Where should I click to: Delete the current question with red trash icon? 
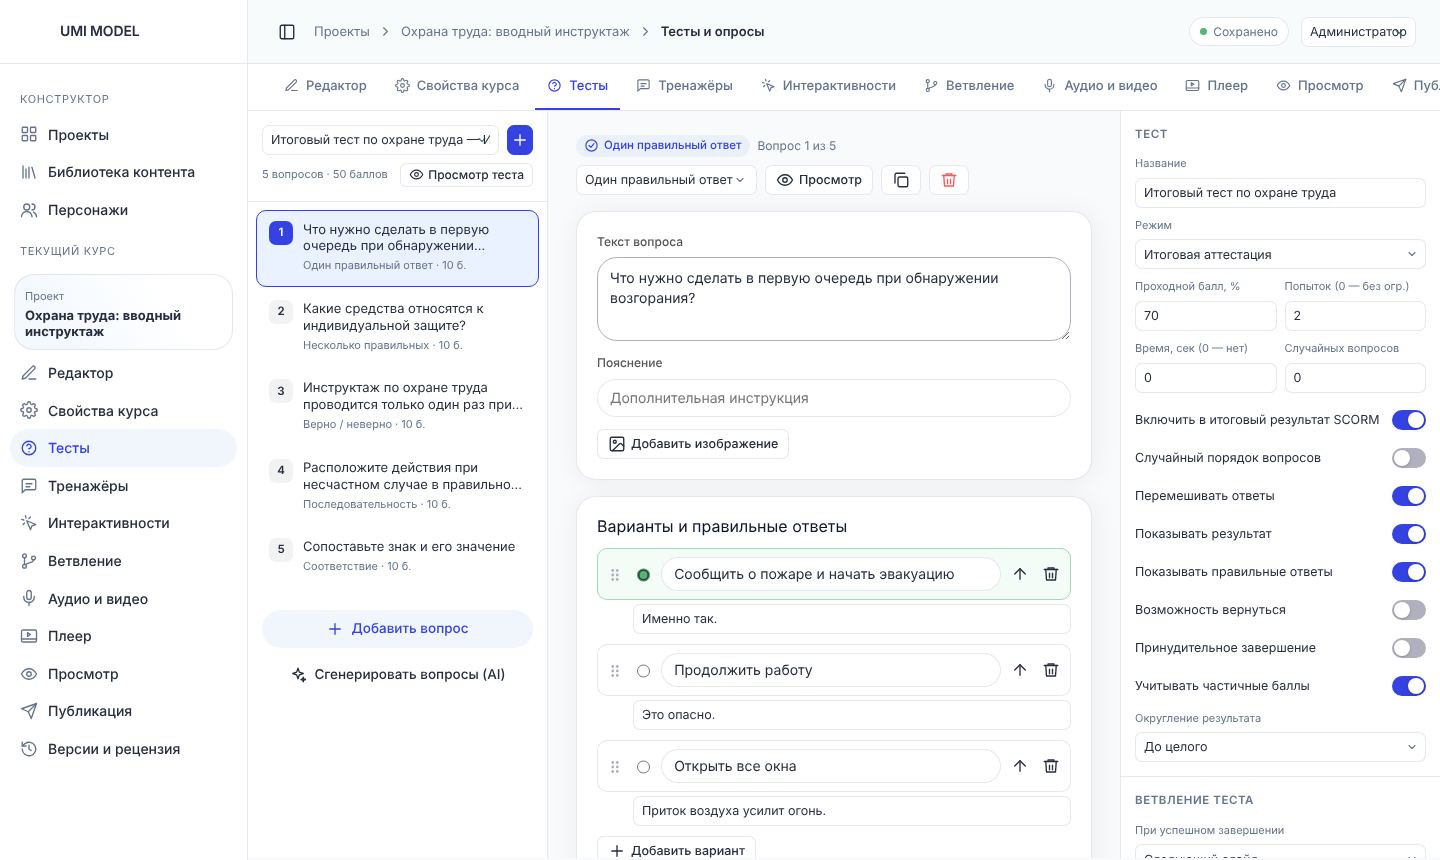point(949,180)
